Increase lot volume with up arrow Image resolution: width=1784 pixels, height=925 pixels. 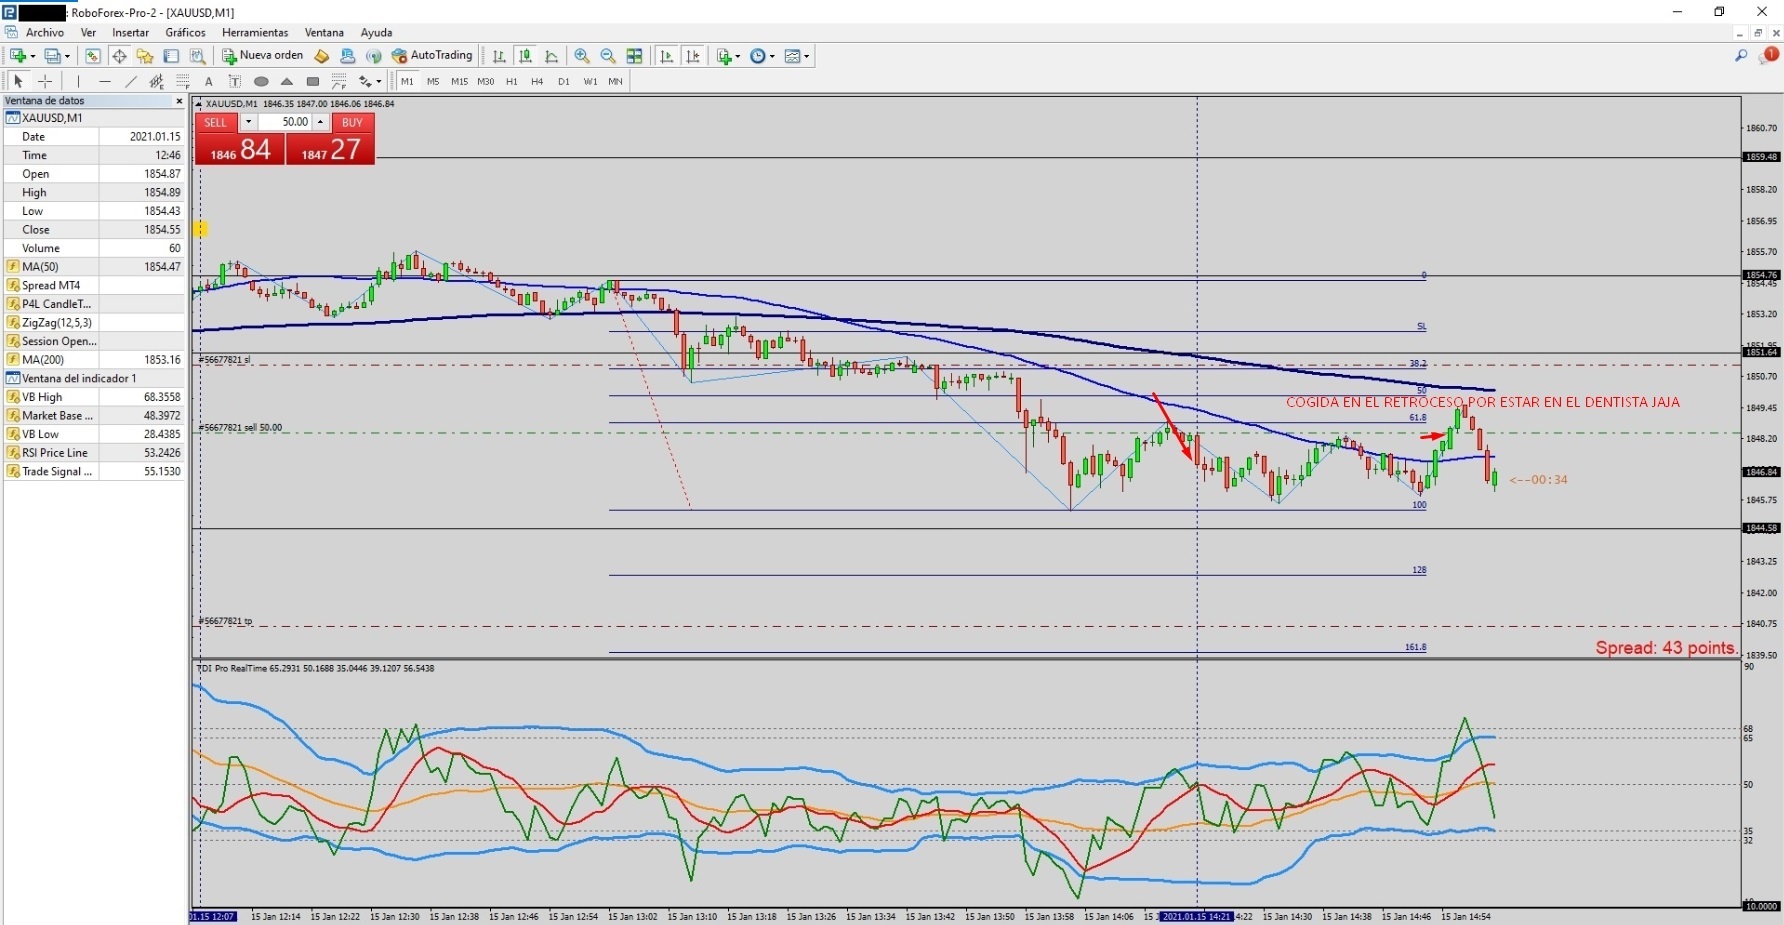tap(321, 122)
